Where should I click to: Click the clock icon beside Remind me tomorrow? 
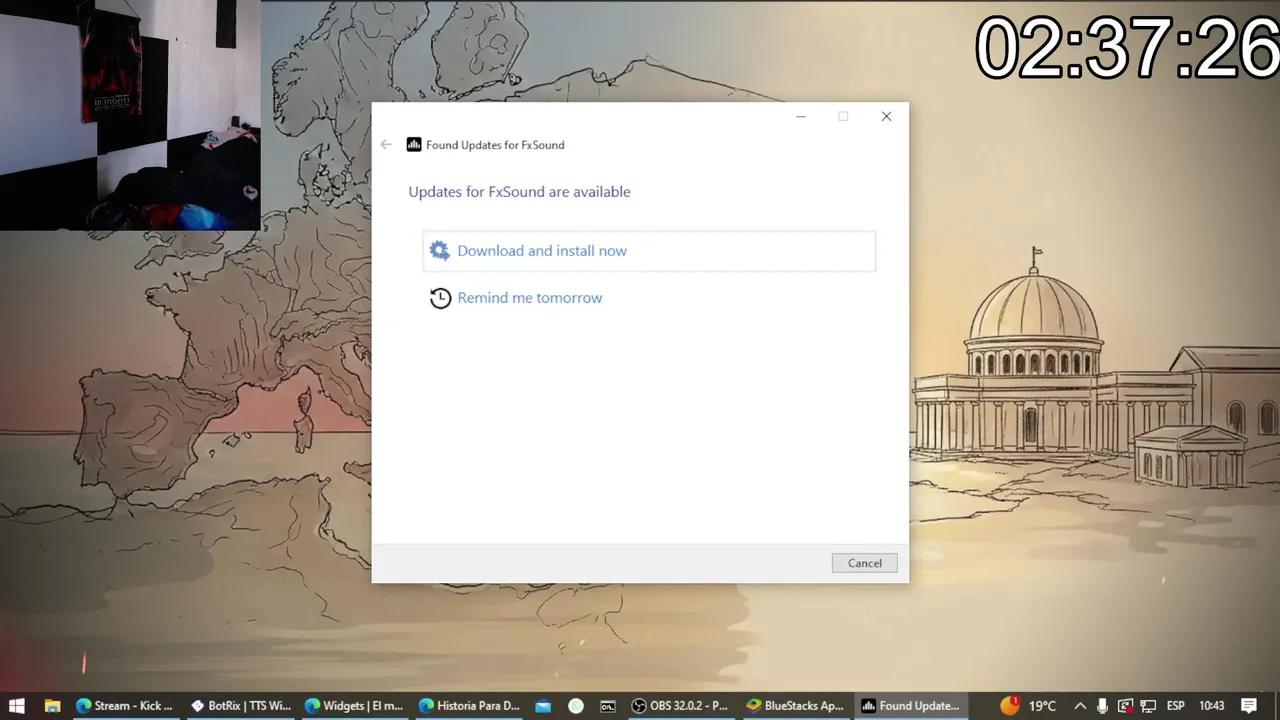point(440,298)
